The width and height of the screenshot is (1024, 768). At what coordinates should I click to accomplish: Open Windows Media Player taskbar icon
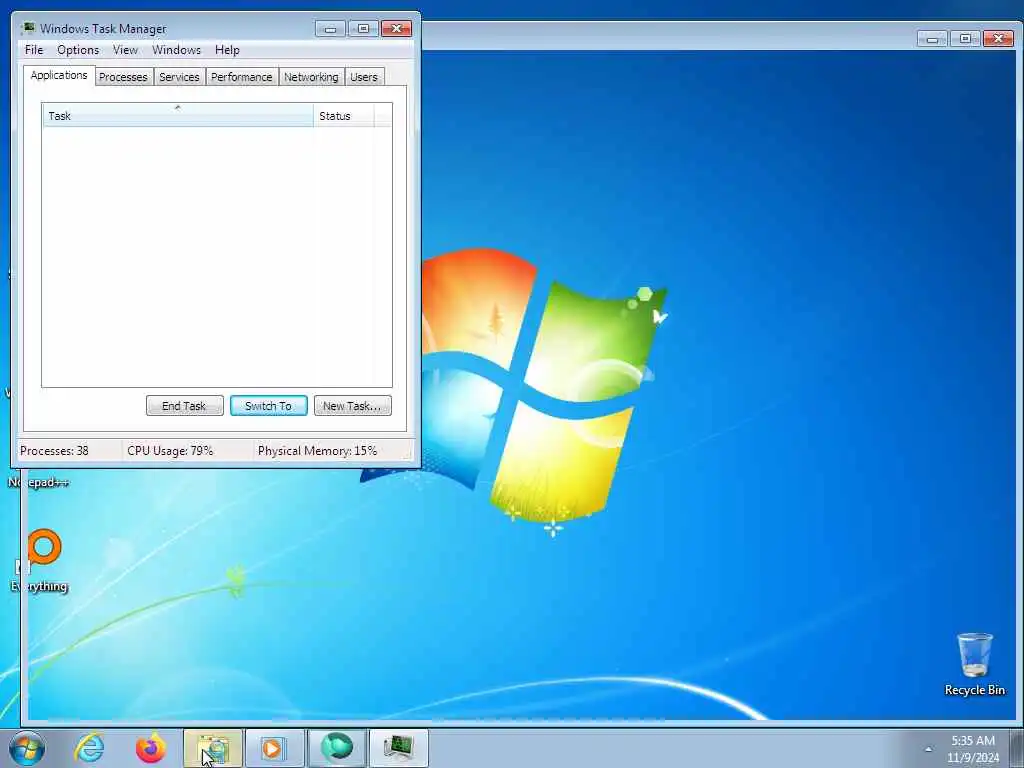click(274, 748)
